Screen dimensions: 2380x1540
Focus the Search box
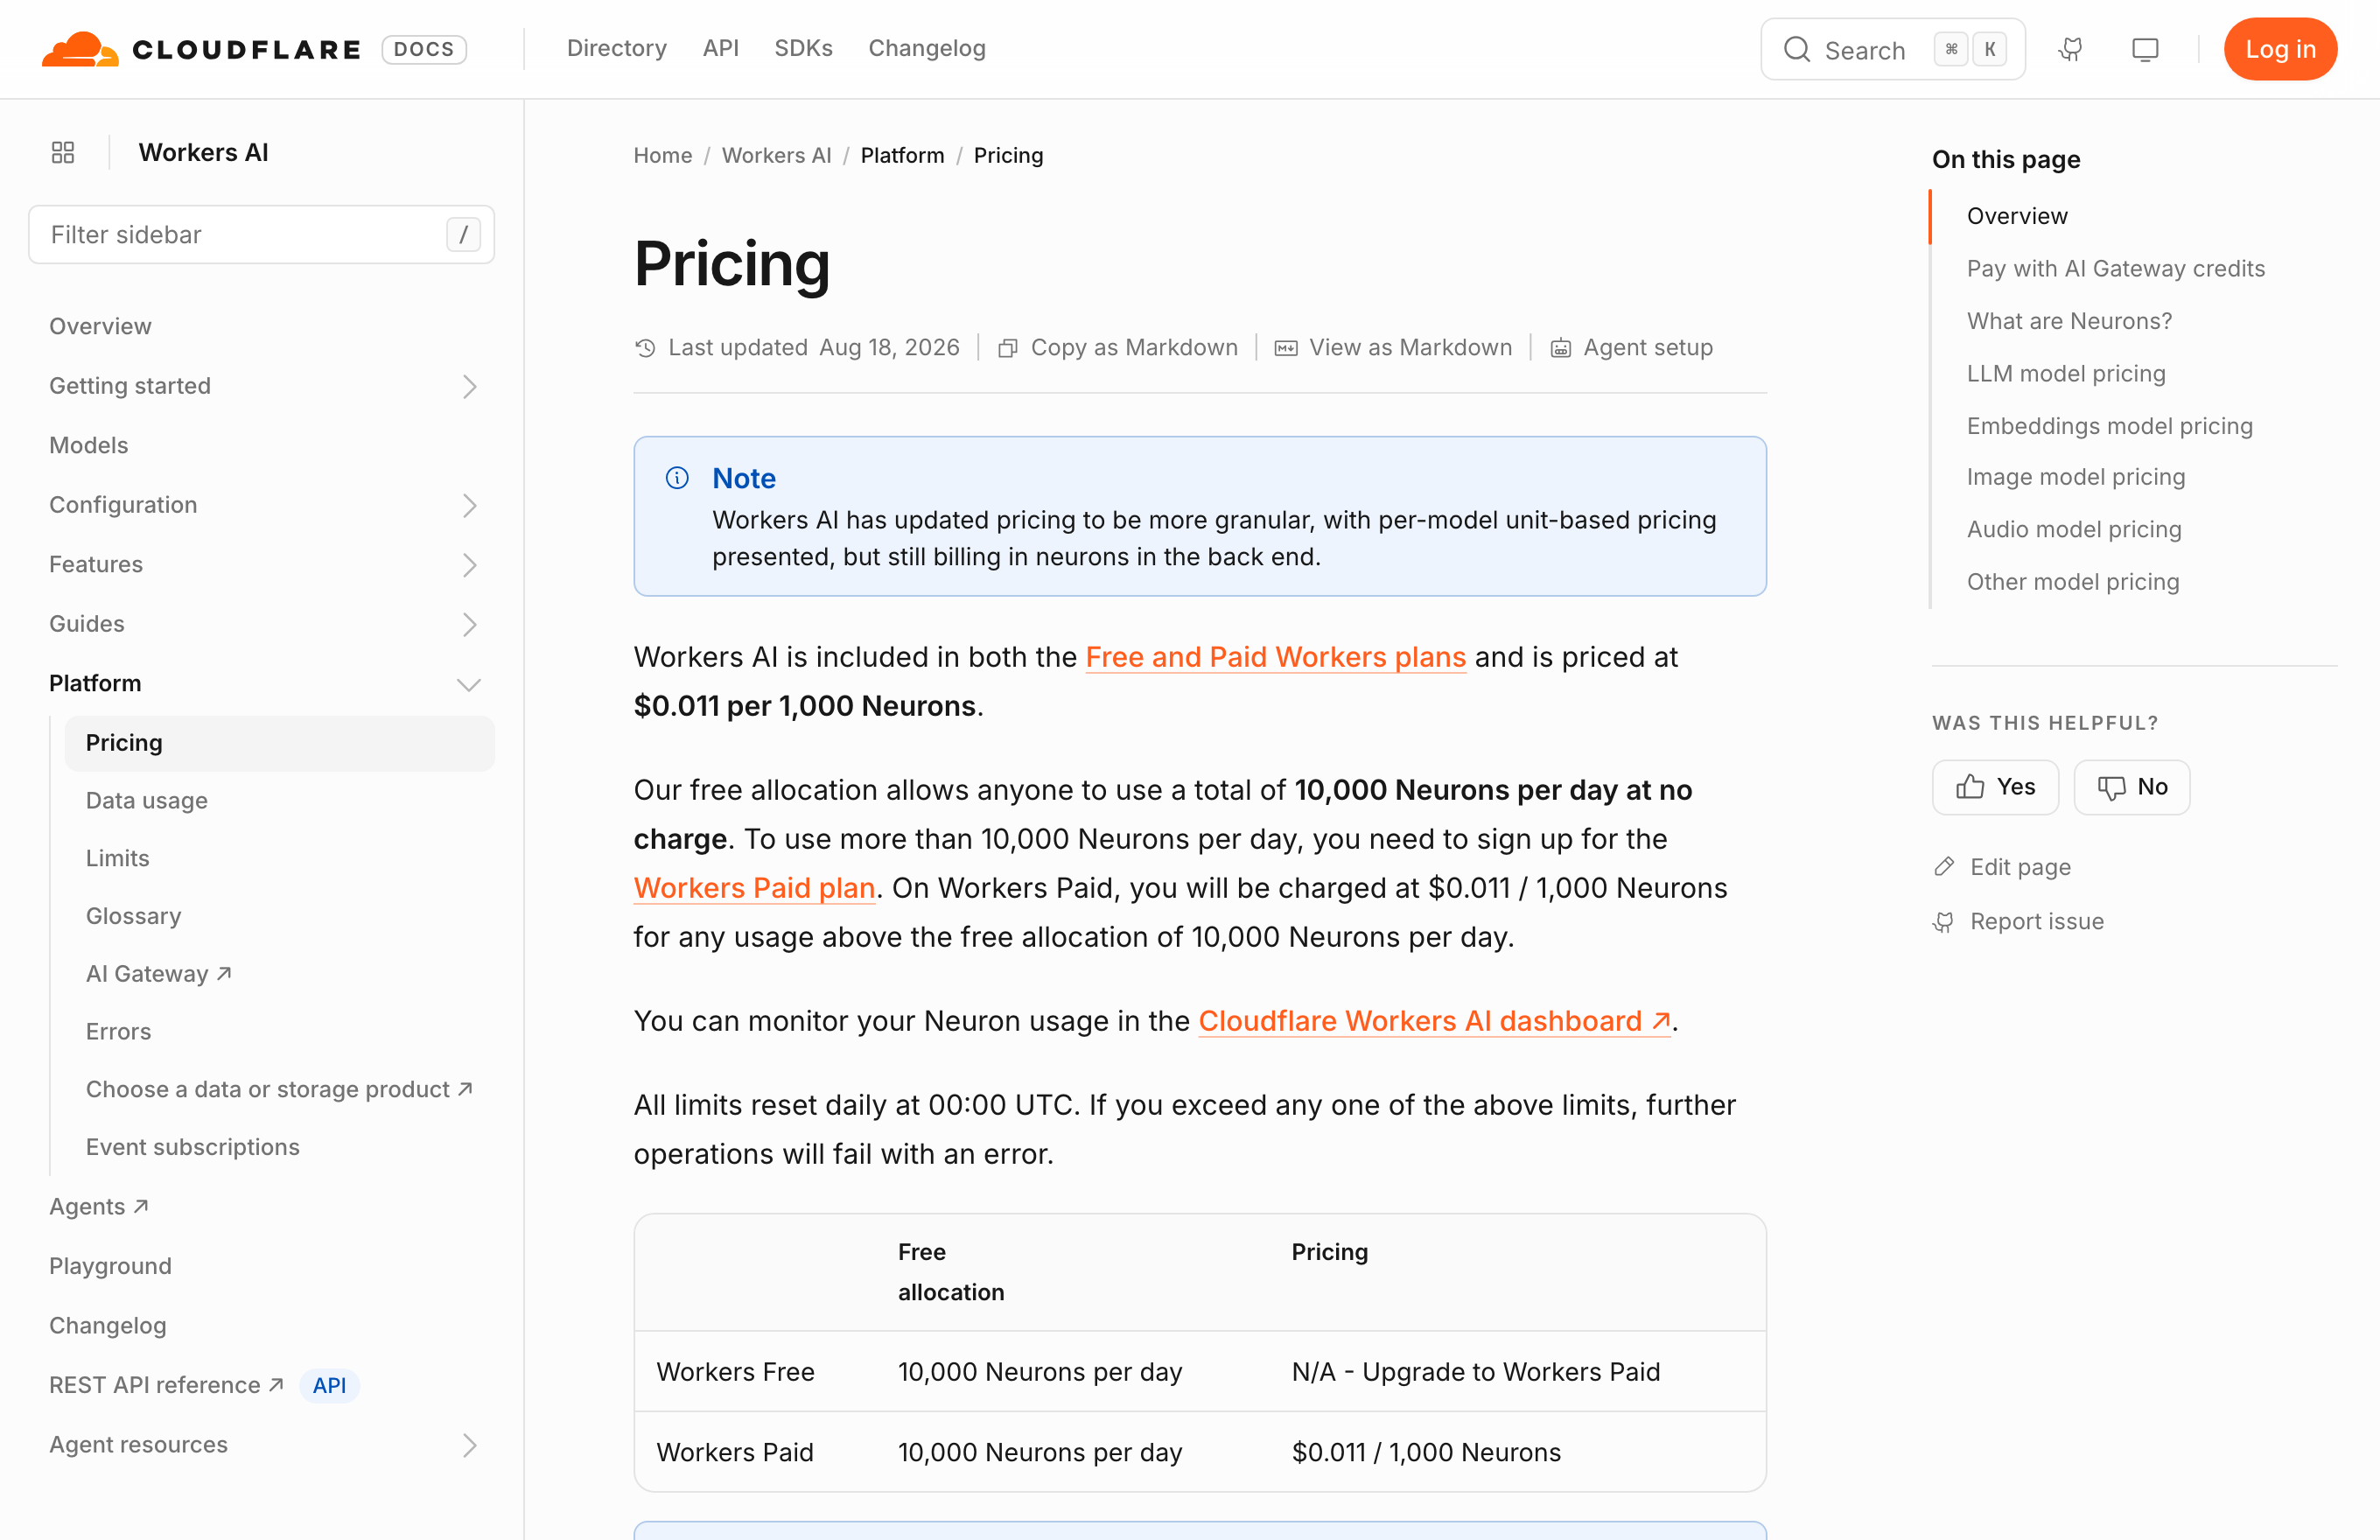point(1892,49)
